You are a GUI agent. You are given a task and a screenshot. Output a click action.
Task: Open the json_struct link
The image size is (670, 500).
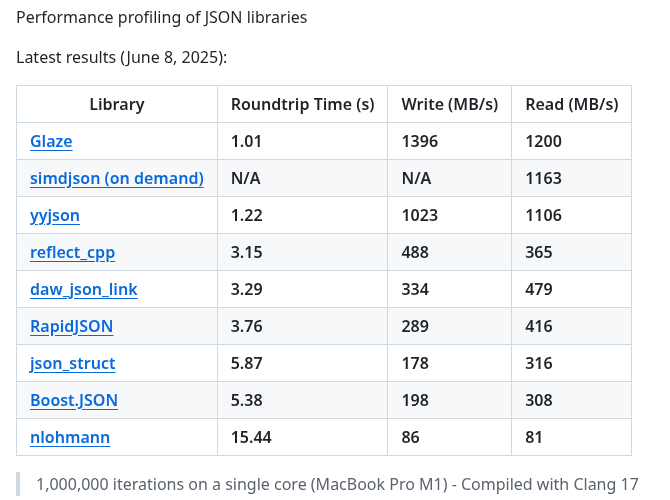[73, 363]
